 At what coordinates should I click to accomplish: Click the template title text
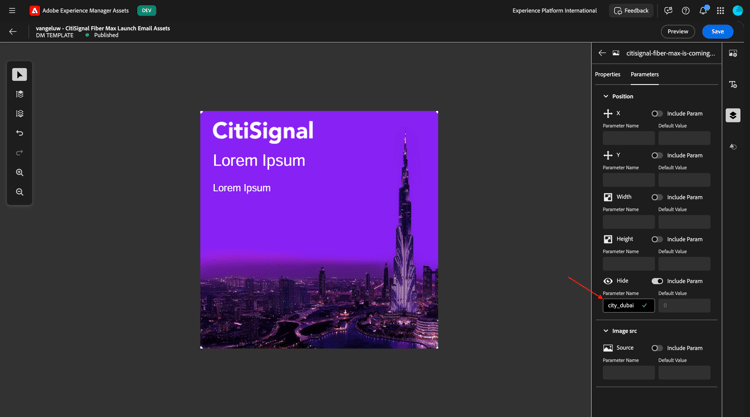(103, 28)
